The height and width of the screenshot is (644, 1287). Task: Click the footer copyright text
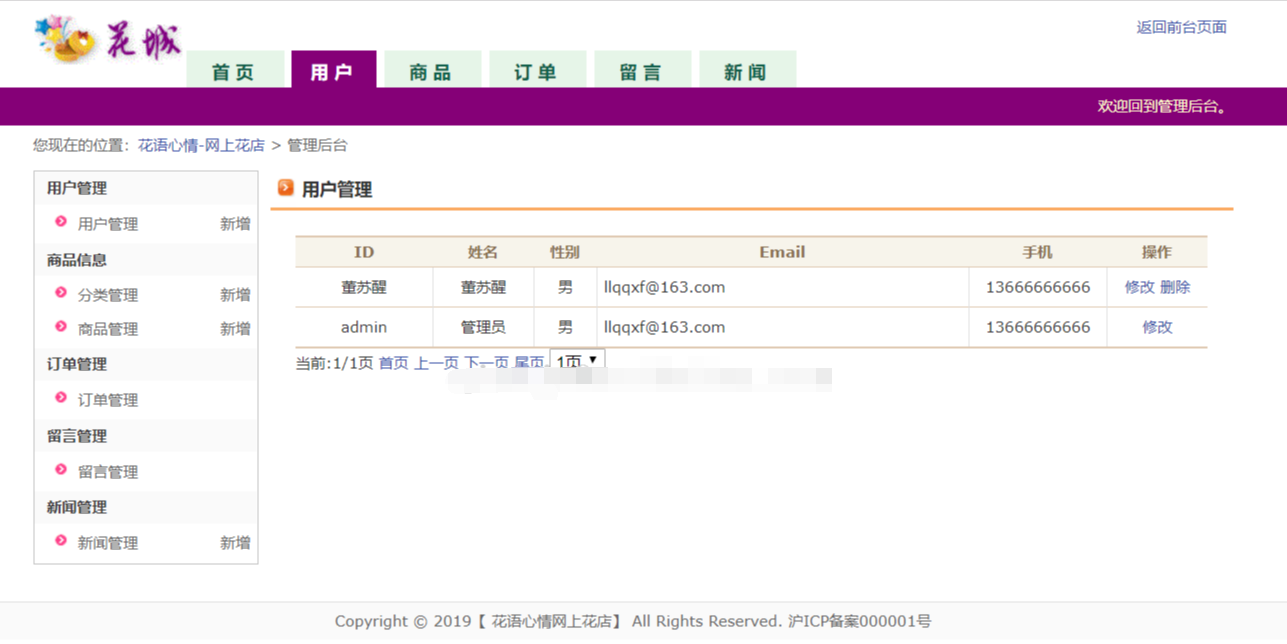point(633,621)
